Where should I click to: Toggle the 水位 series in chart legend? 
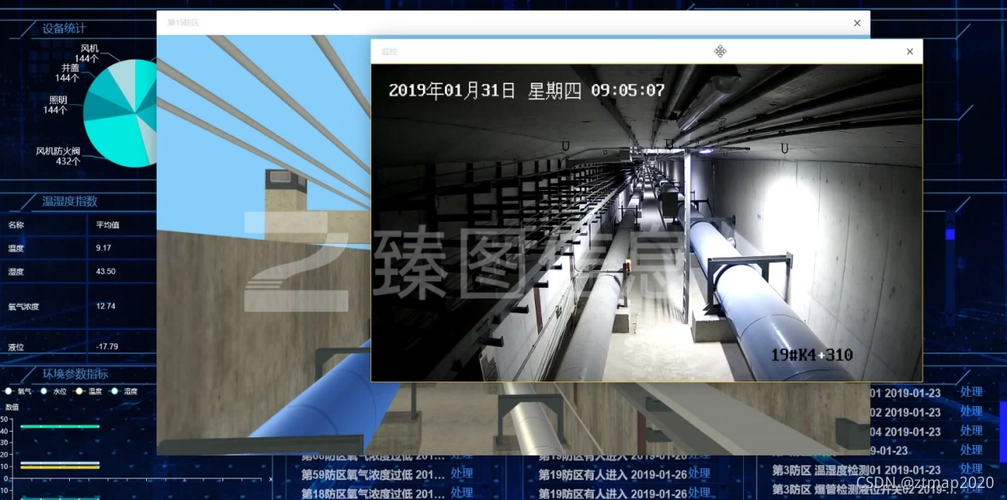(53, 391)
